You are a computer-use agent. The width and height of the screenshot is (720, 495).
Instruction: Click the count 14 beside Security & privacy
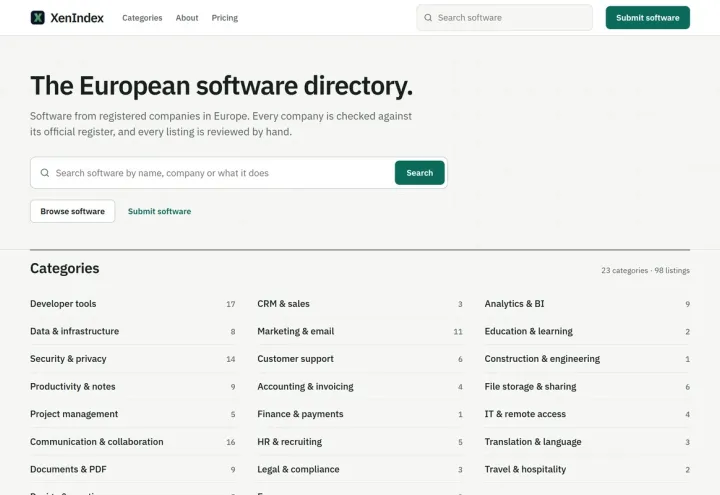tap(231, 359)
